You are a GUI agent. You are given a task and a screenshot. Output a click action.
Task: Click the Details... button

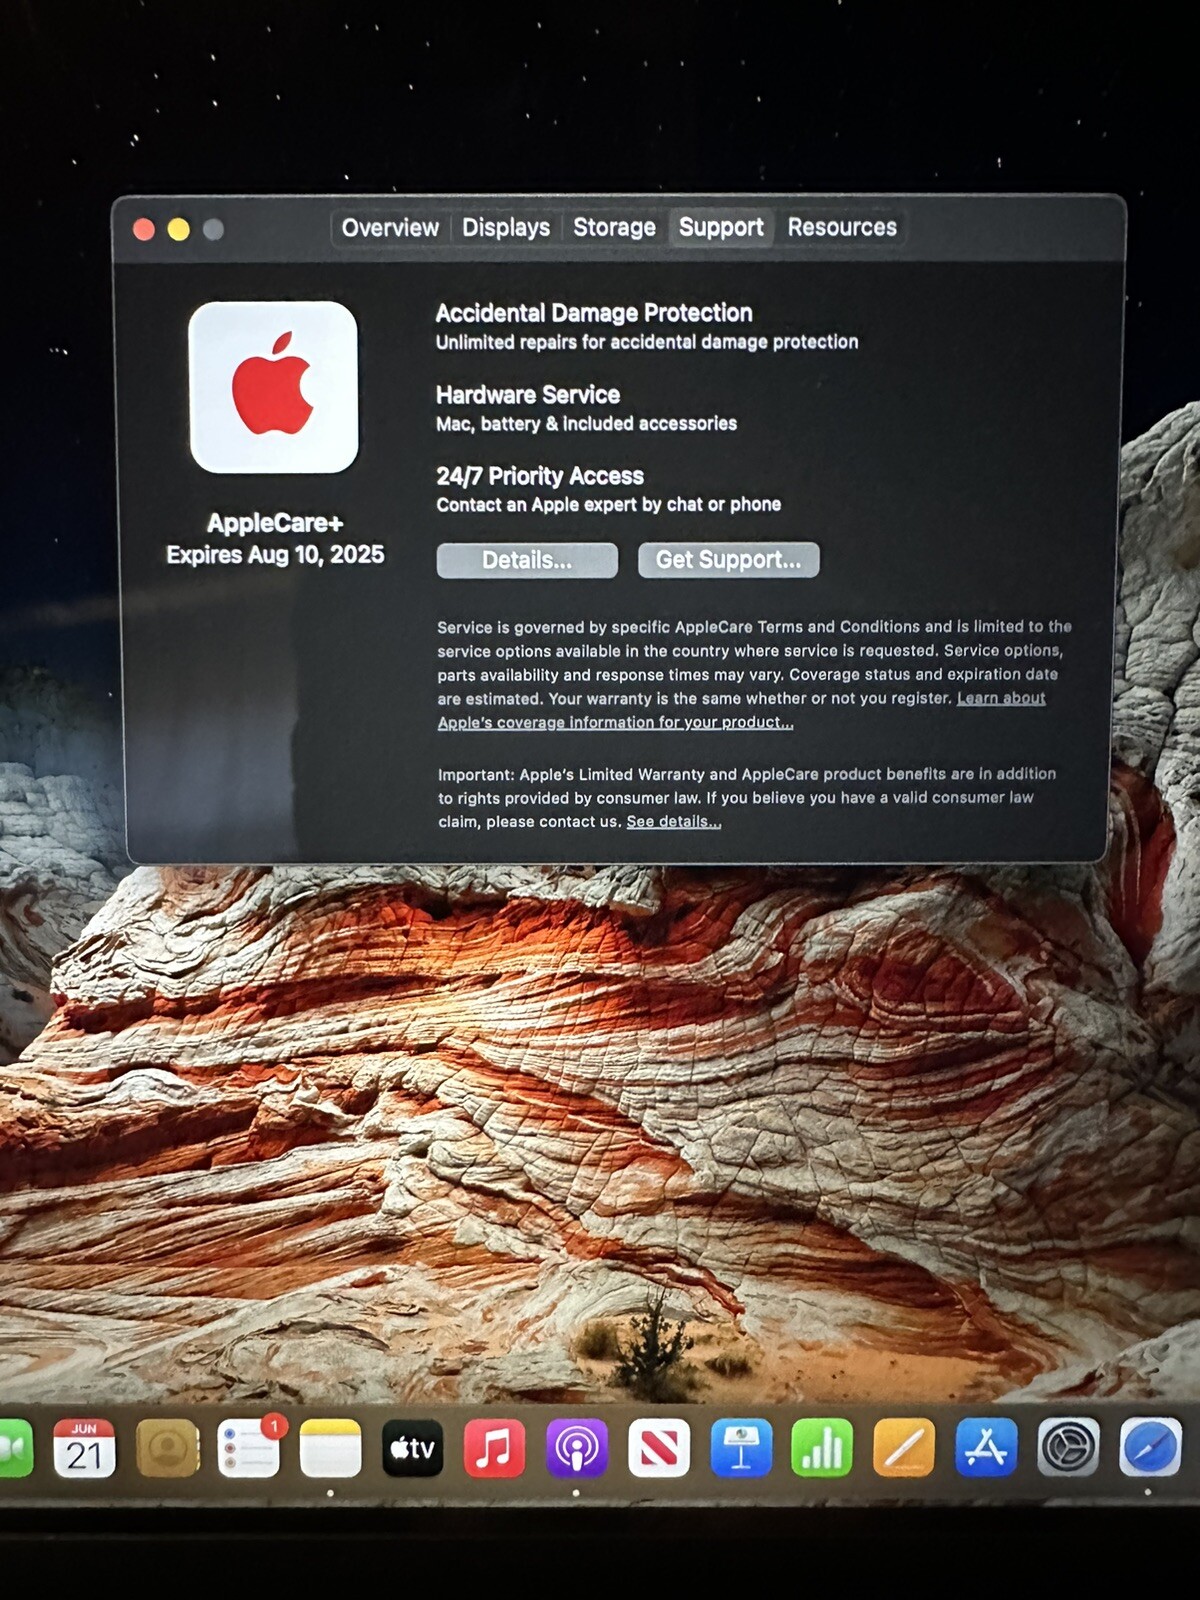(527, 560)
